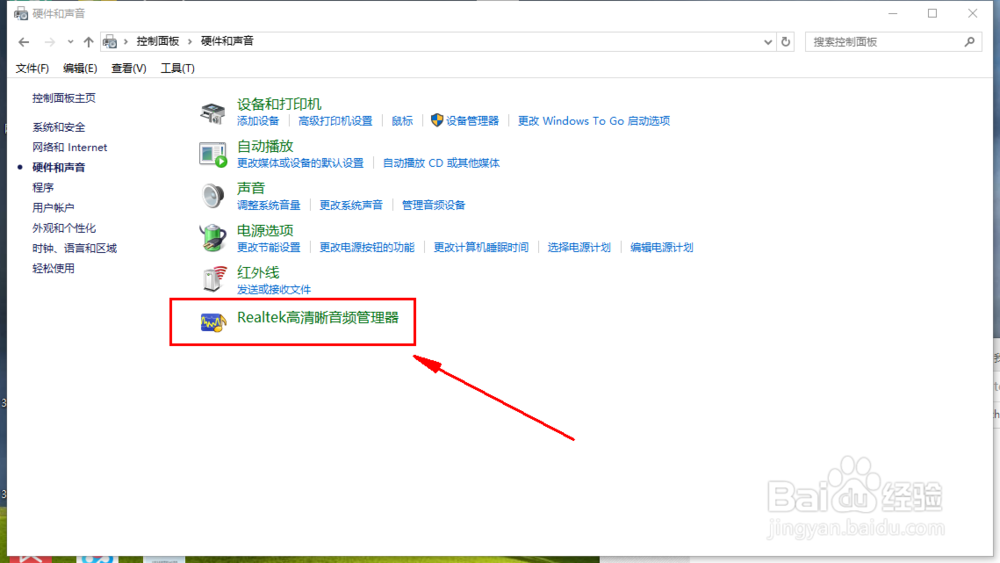The image size is (1000, 563).
Task: Open the 设备和打印机 heading link
Action: 279,104
